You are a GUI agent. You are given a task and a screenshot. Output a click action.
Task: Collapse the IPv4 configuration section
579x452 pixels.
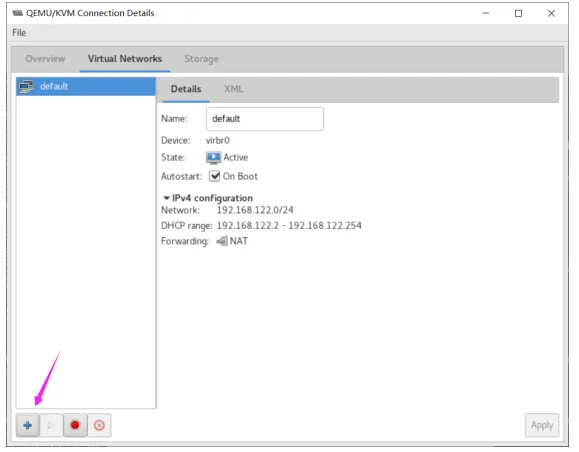click(167, 198)
